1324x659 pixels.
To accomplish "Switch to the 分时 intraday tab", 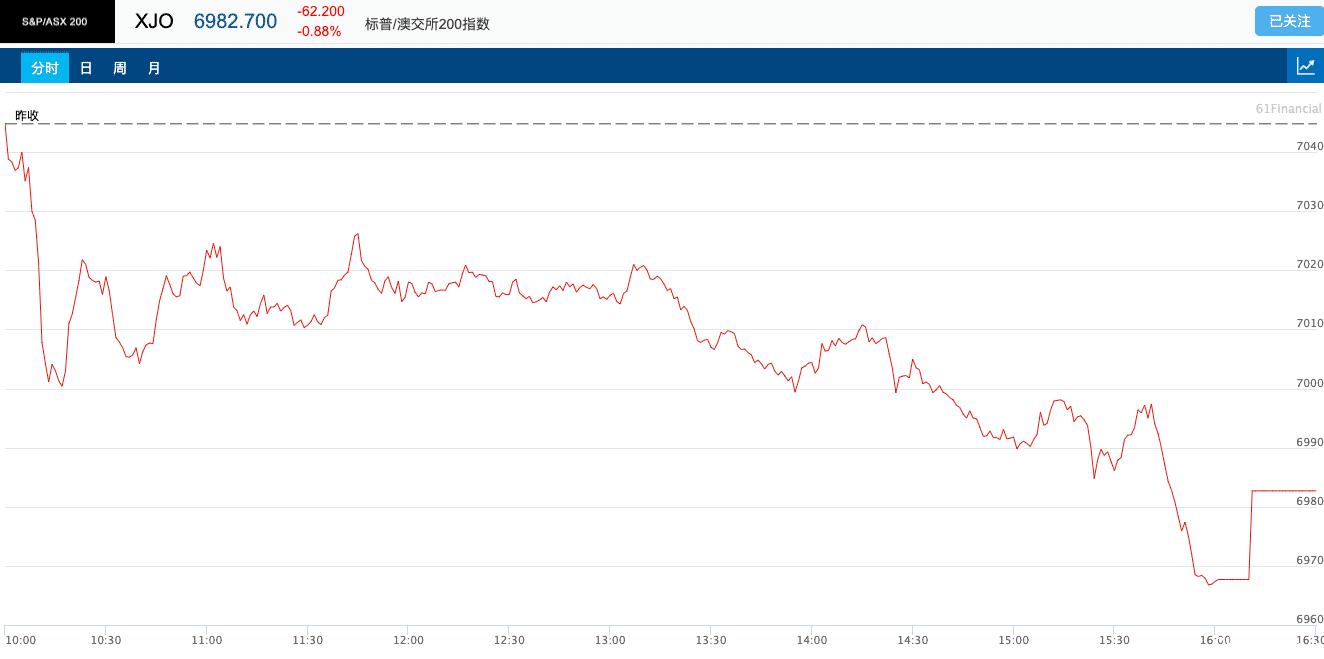I will coord(45,68).
